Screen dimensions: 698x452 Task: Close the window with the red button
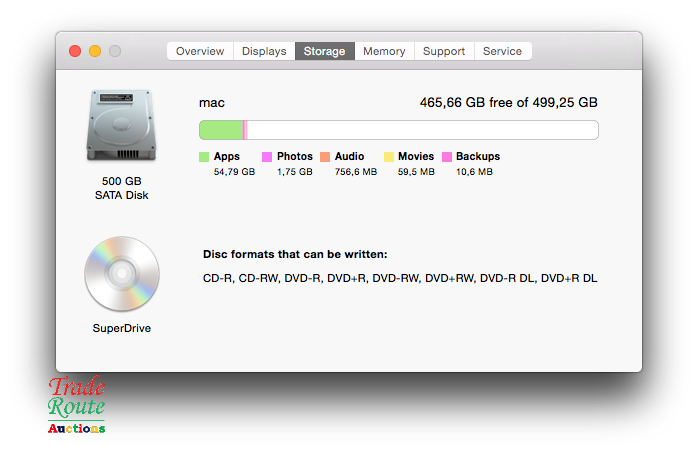coord(75,51)
